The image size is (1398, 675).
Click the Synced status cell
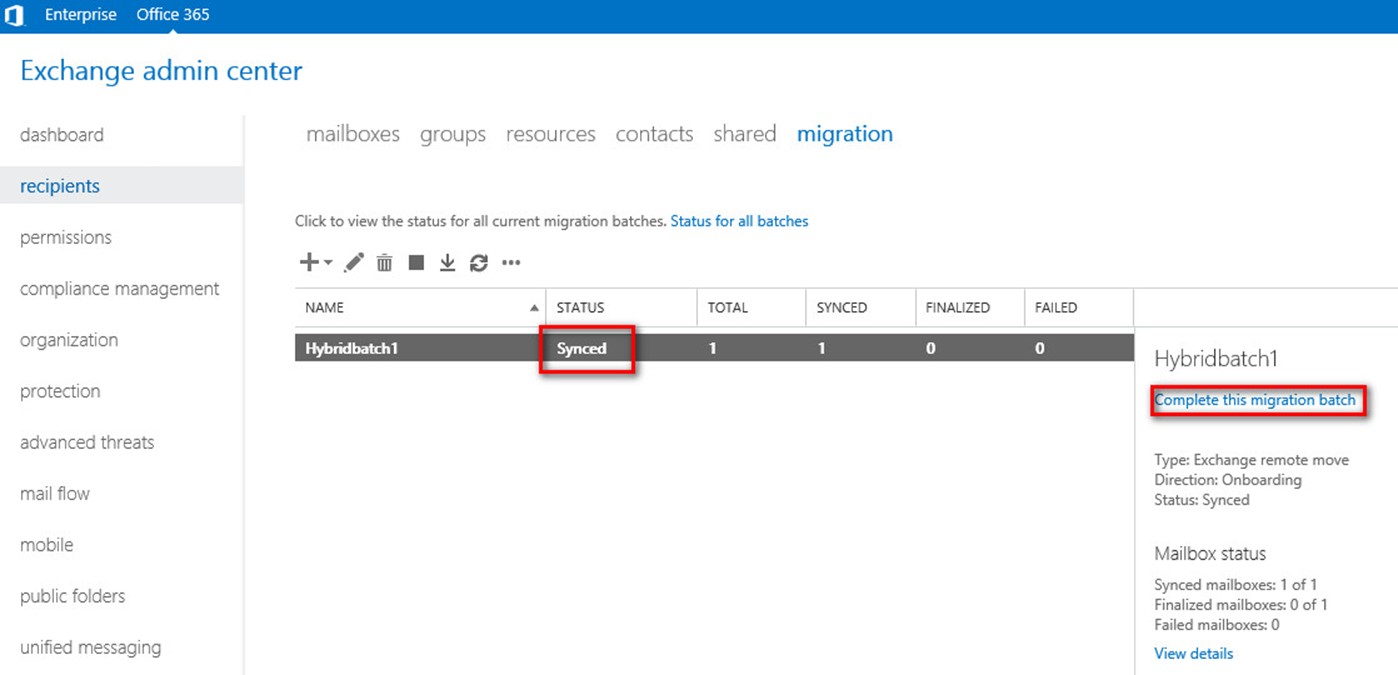click(582, 349)
